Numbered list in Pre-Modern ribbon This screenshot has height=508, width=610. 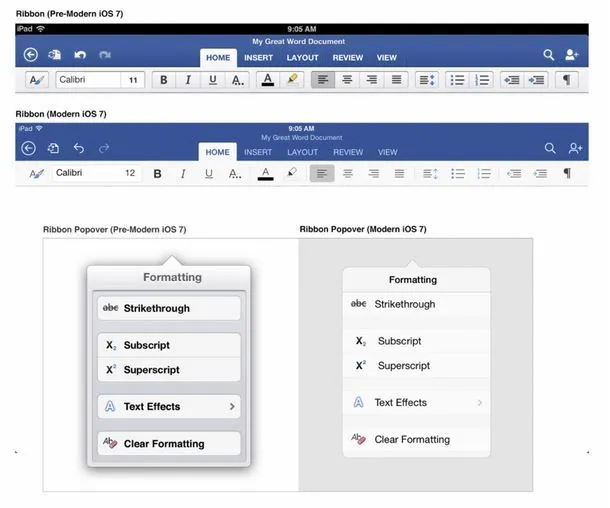click(482, 80)
